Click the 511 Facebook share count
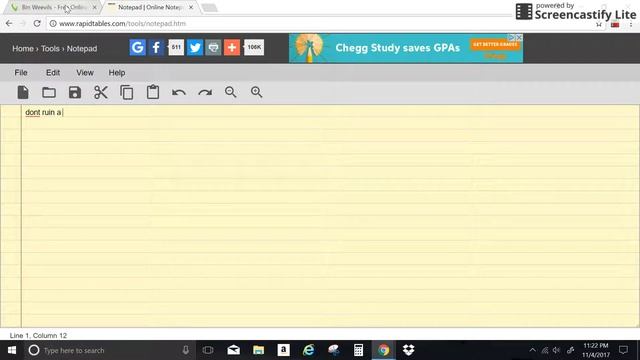The image size is (640, 360). pos(176,47)
